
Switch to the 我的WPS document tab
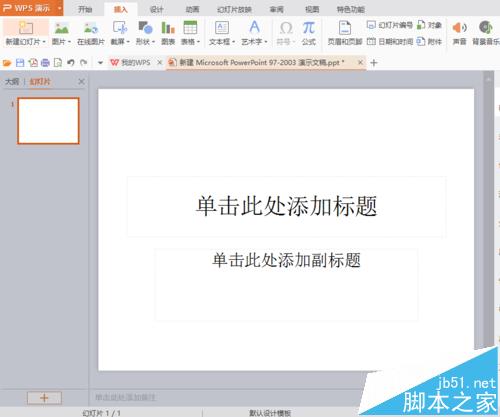[x=130, y=62]
